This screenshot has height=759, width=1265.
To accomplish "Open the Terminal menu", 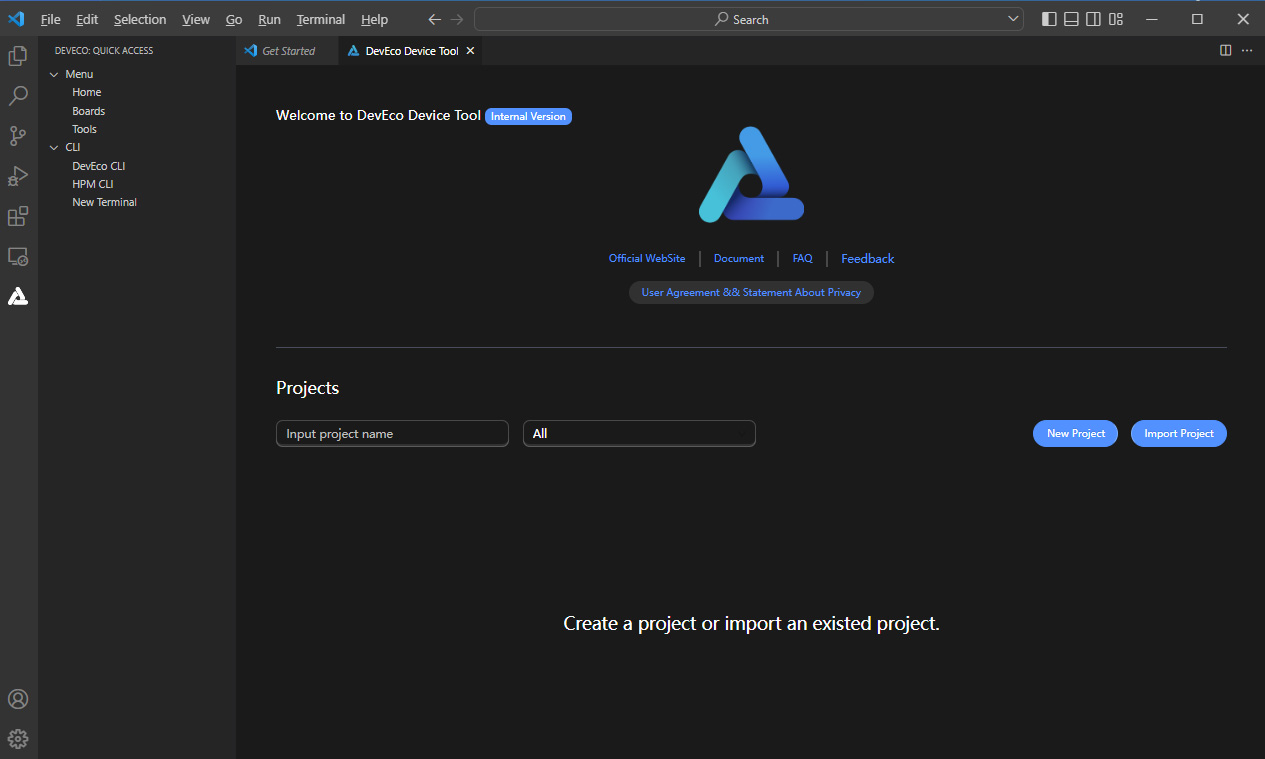I will [320, 19].
